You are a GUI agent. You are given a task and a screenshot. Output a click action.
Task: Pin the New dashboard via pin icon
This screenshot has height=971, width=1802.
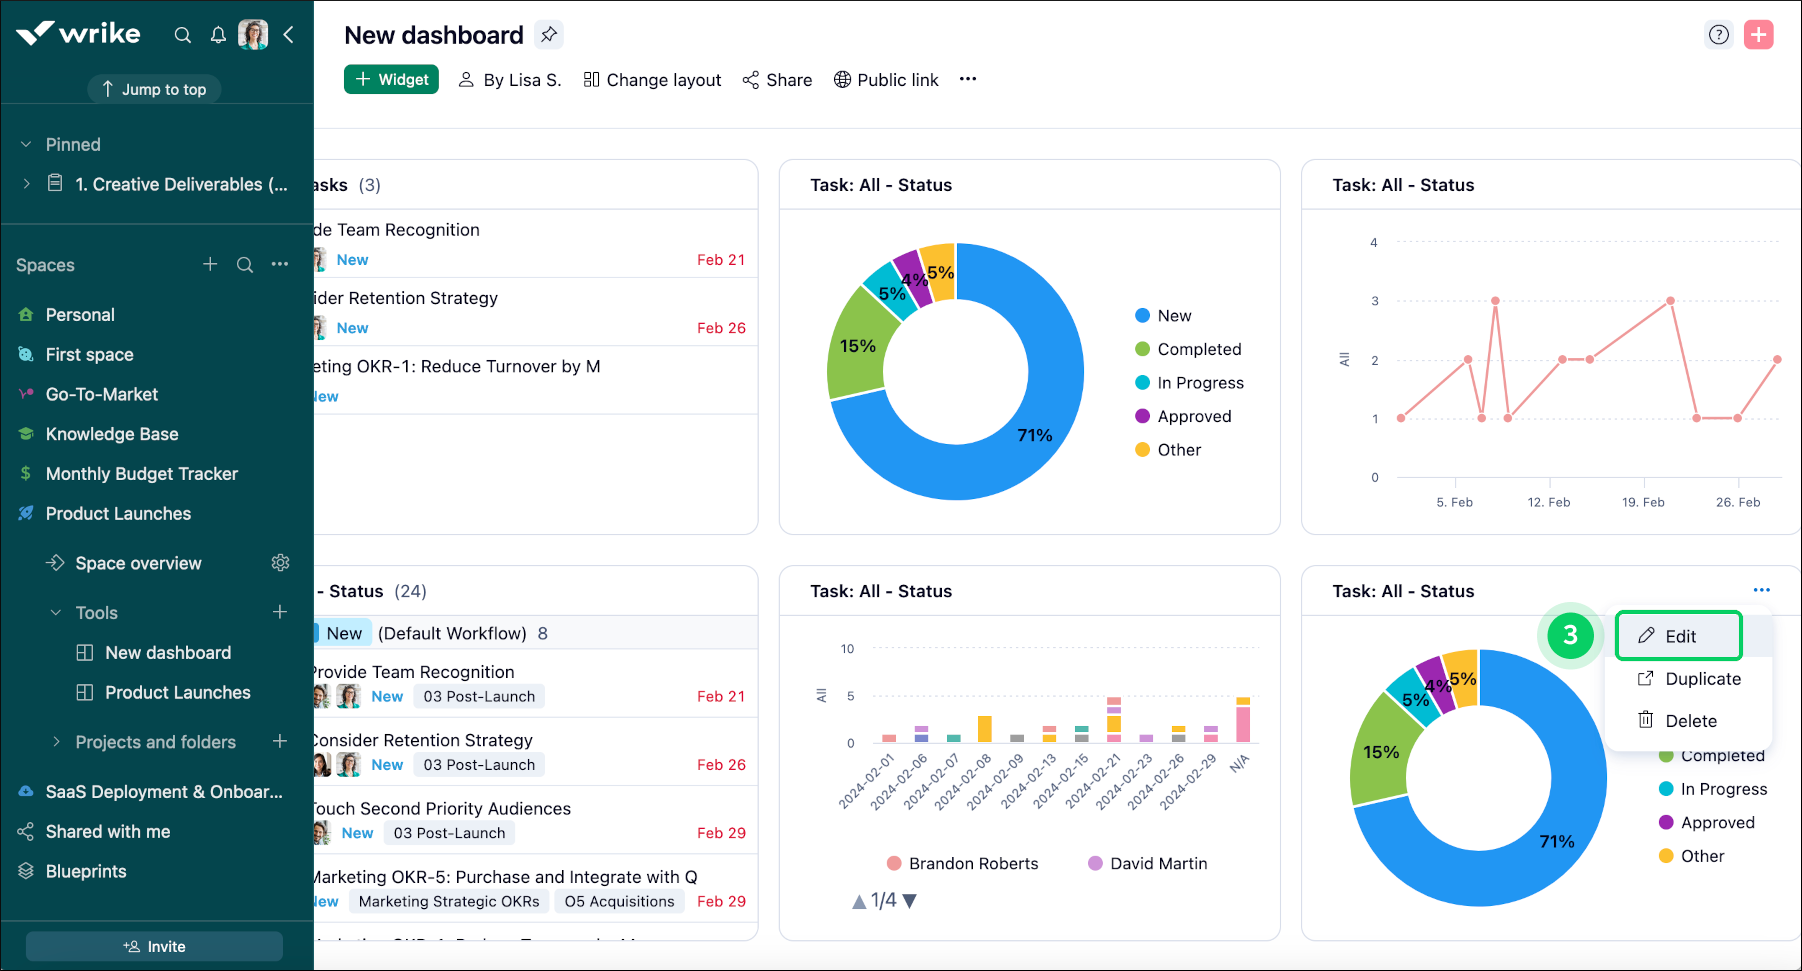pos(548,33)
